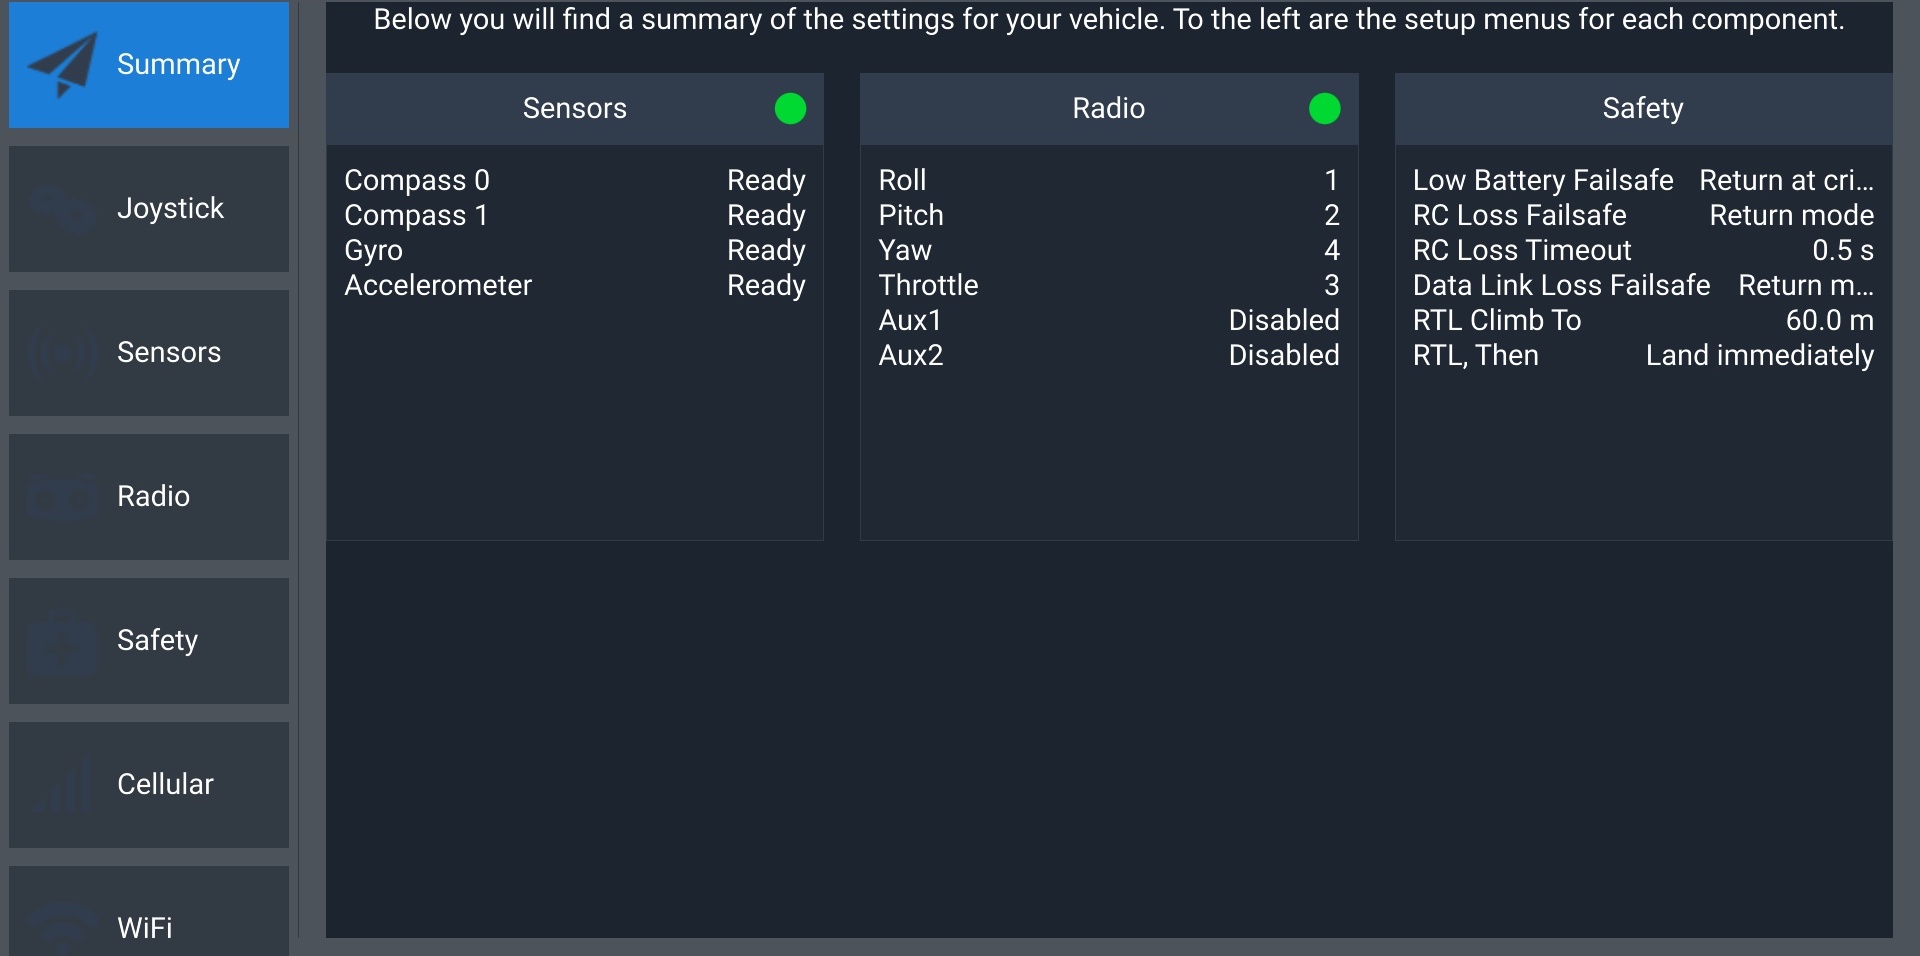
Task: Click the green Radio status indicator
Action: tap(1324, 108)
